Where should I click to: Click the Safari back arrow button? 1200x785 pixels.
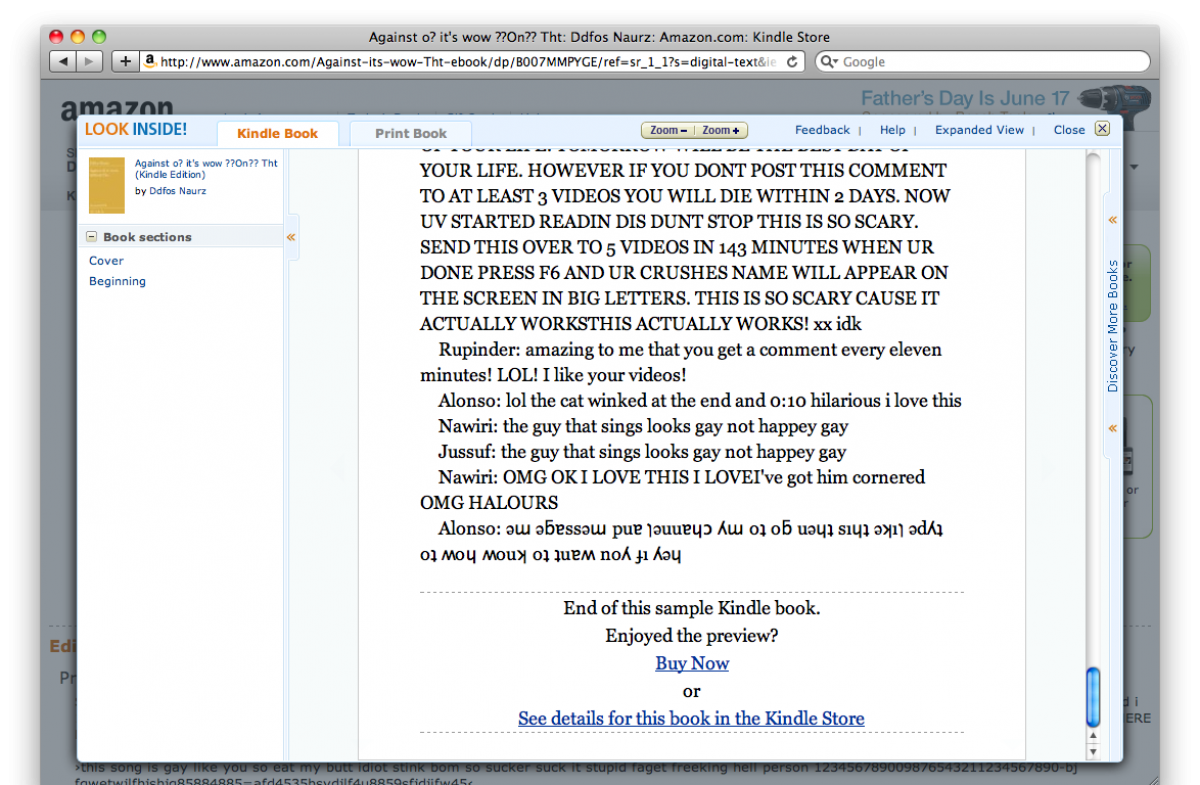click(x=63, y=62)
